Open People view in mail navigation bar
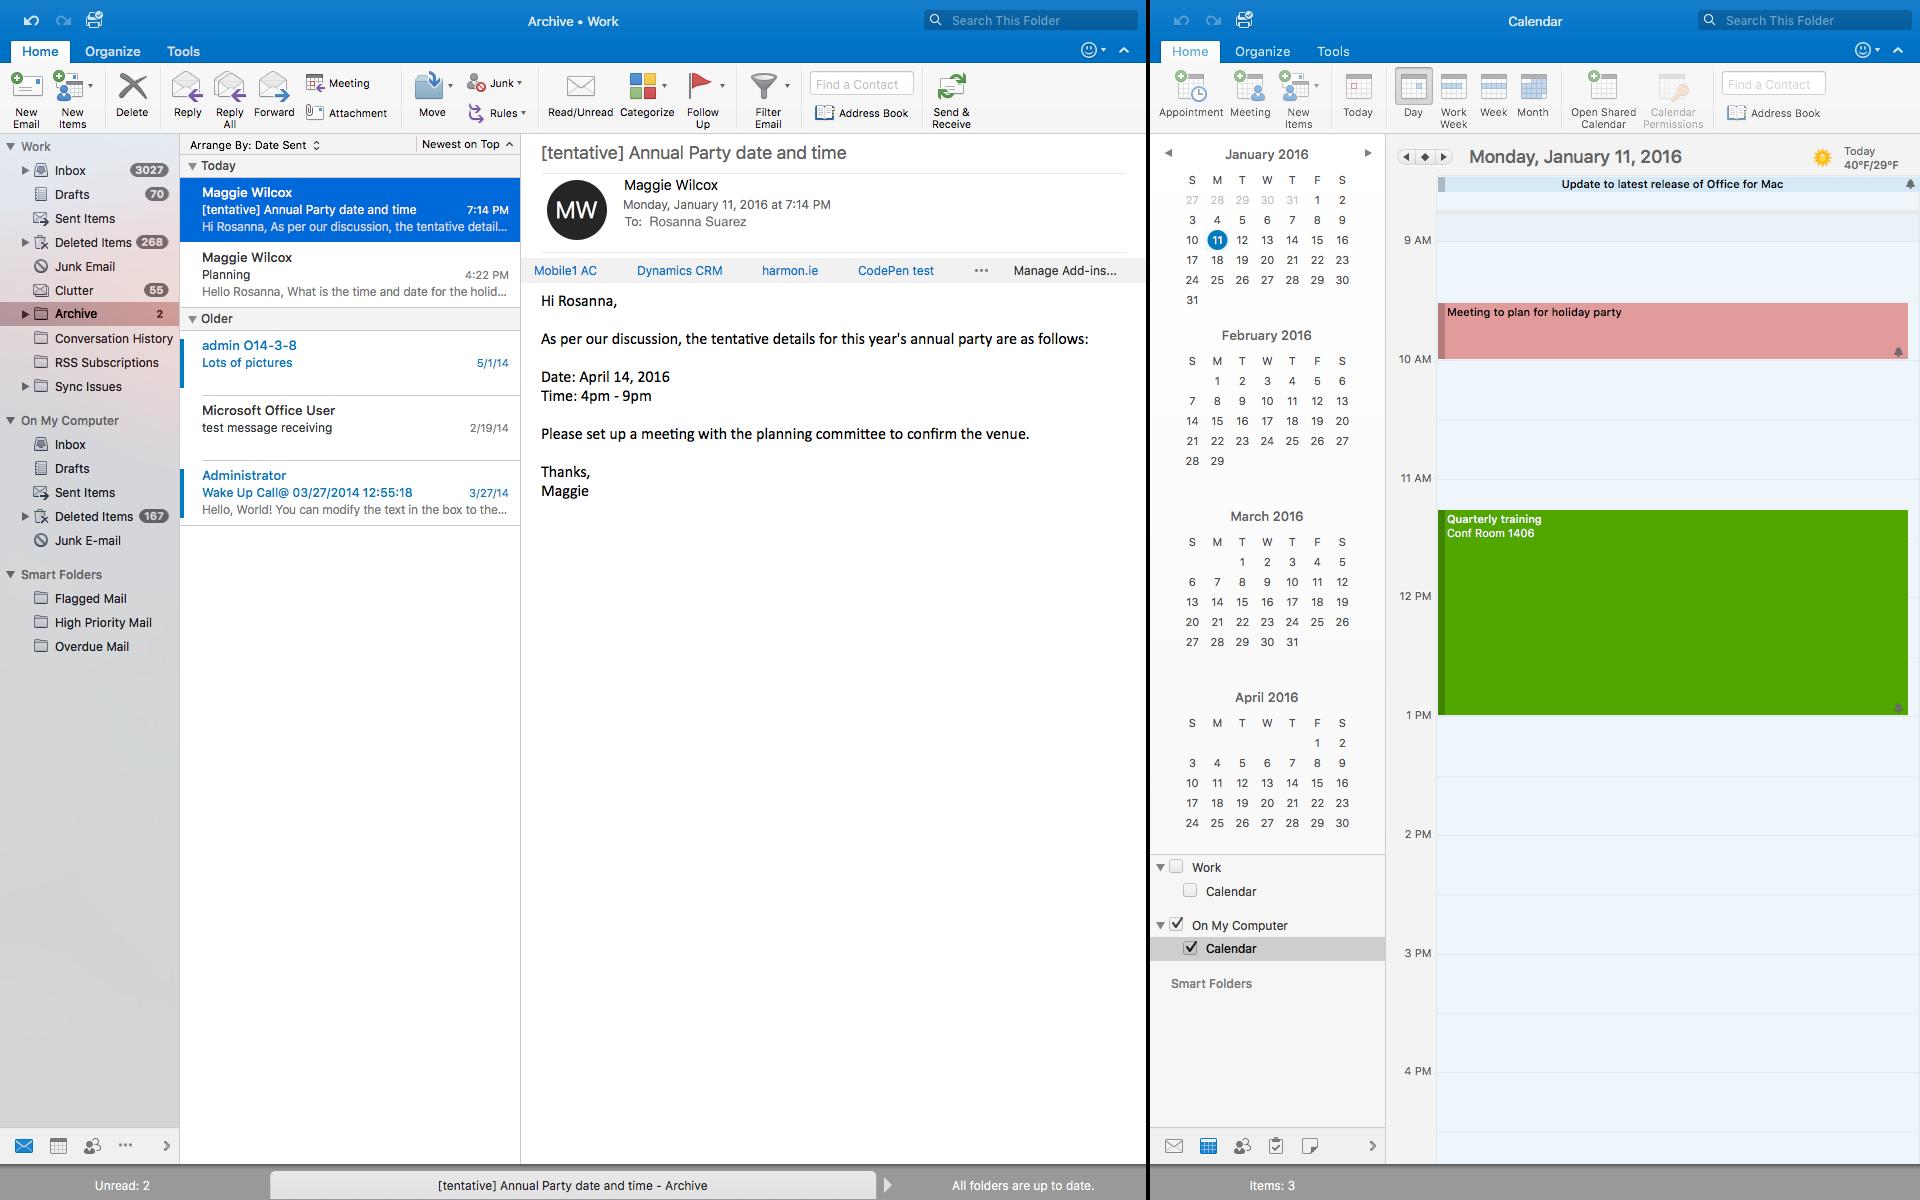The height and width of the screenshot is (1200, 1920). [92, 1146]
